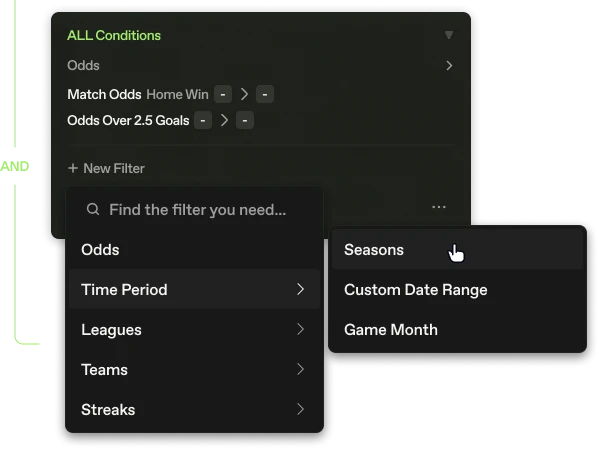Viewport: 599px width, 449px height.
Task: Click the ALL Conditions heading
Action: [x=114, y=36]
